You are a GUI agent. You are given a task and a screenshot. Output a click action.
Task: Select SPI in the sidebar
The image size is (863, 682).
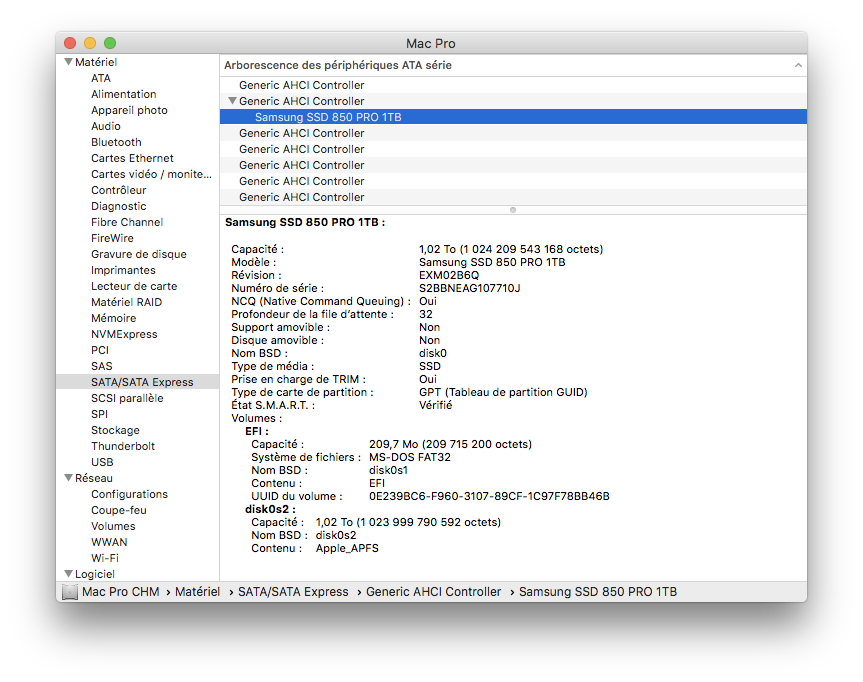coord(100,413)
